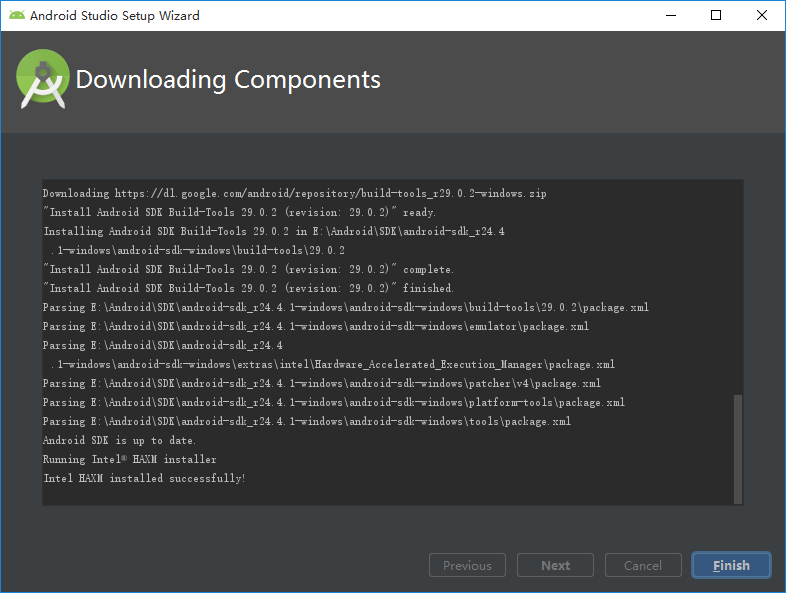Click the Finish button
The height and width of the screenshot is (593, 786).
(x=731, y=565)
